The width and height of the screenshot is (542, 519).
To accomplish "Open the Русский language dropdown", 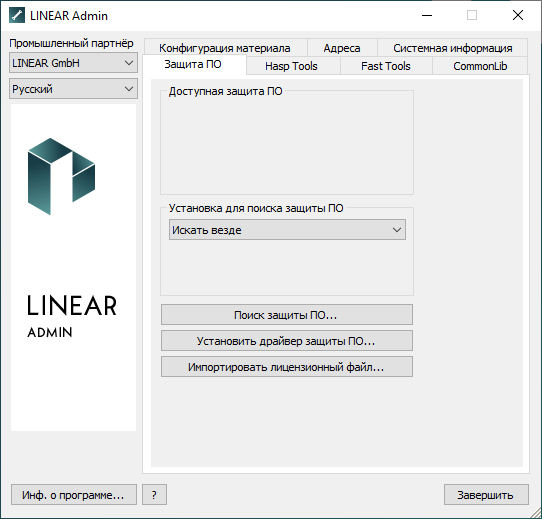I will point(73,89).
